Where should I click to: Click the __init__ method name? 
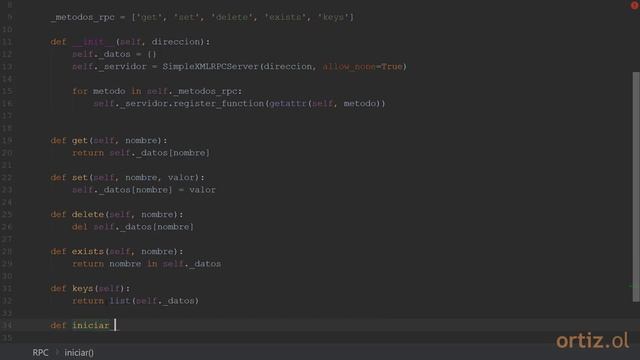click(x=93, y=42)
